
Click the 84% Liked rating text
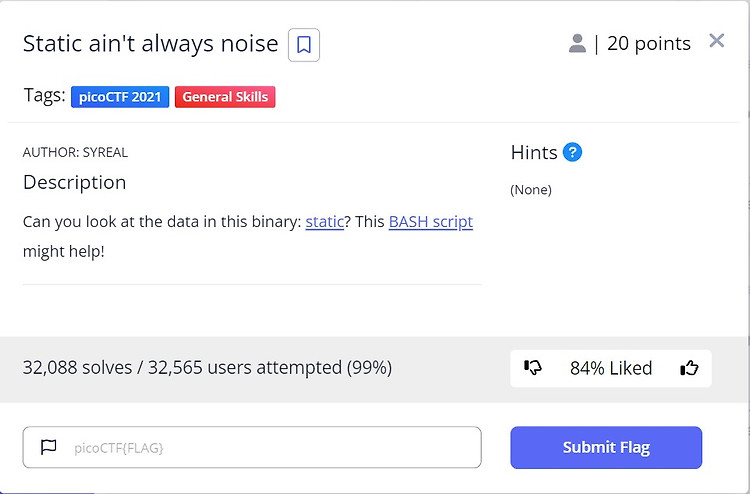(611, 368)
